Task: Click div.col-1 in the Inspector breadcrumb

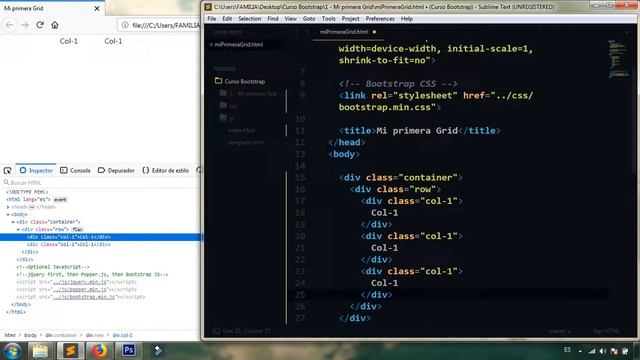Action: point(122,335)
